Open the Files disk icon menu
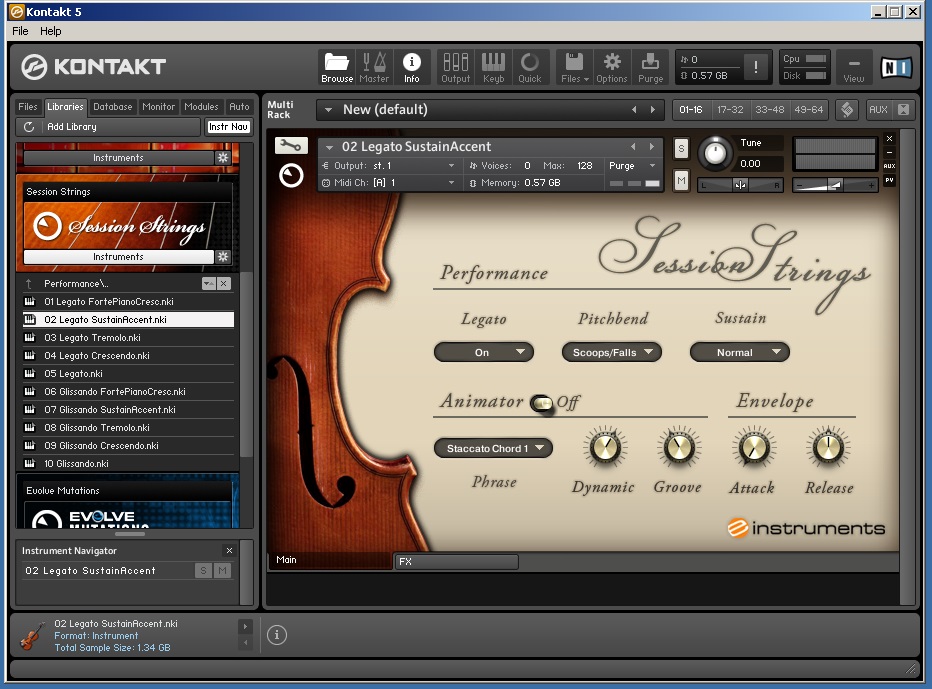 573,66
